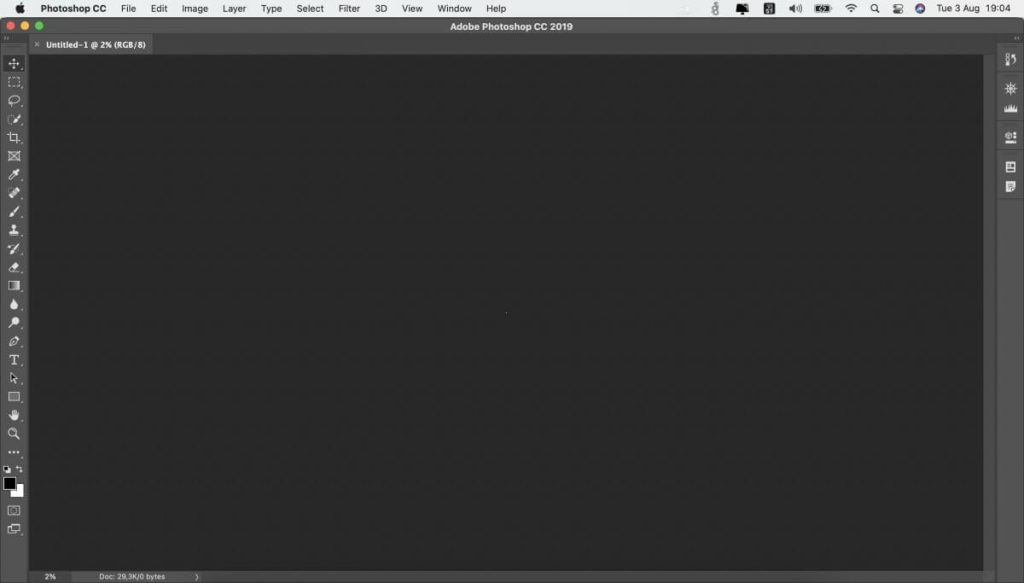
Task: Select the Frame tool
Action: pyautogui.click(x=14, y=156)
